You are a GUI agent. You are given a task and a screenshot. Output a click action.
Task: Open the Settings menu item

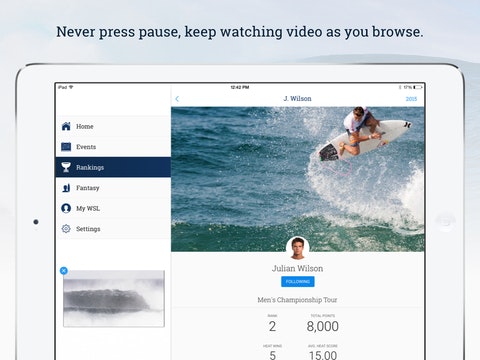113,229
